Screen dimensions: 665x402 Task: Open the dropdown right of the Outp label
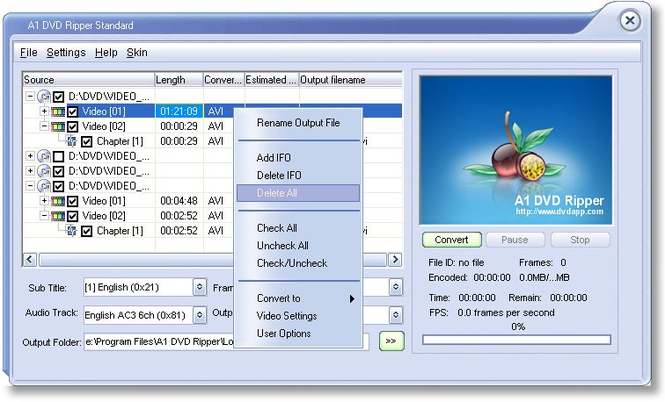[x=396, y=315]
